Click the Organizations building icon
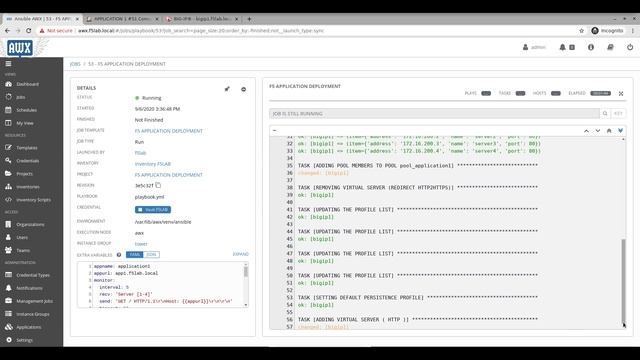The image size is (640, 360). click(9, 224)
